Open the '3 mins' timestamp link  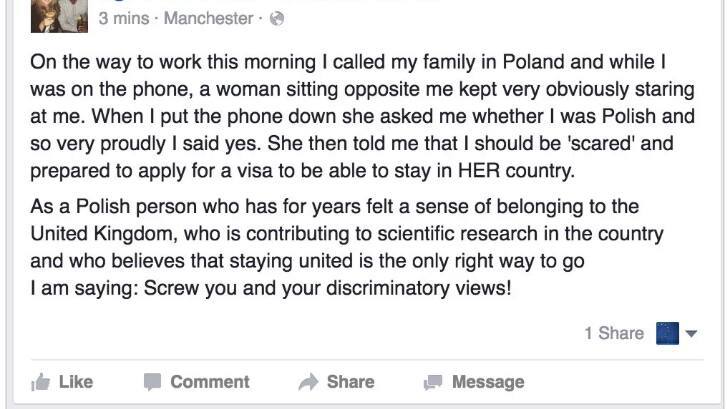[x=124, y=19]
